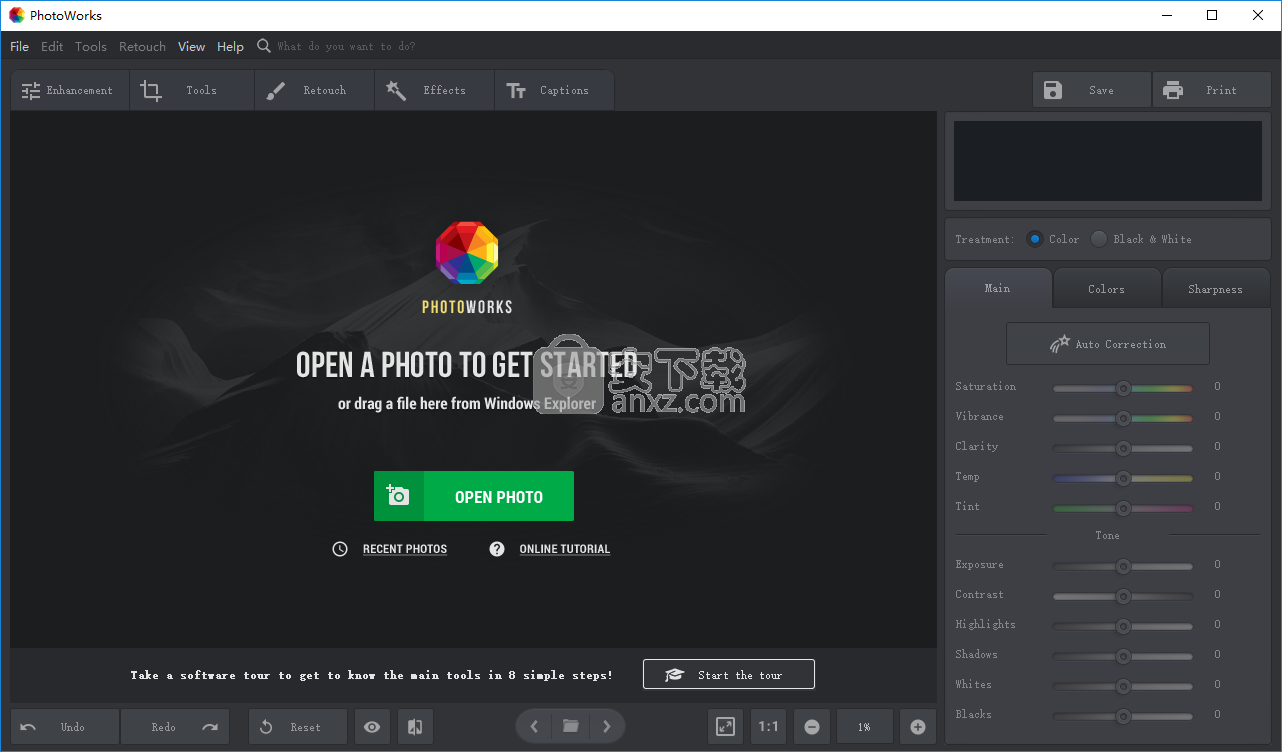Screen dimensions: 1282x752
Task: Click the 1:1 zoom button
Action: pyautogui.click(x=768, y=727)
